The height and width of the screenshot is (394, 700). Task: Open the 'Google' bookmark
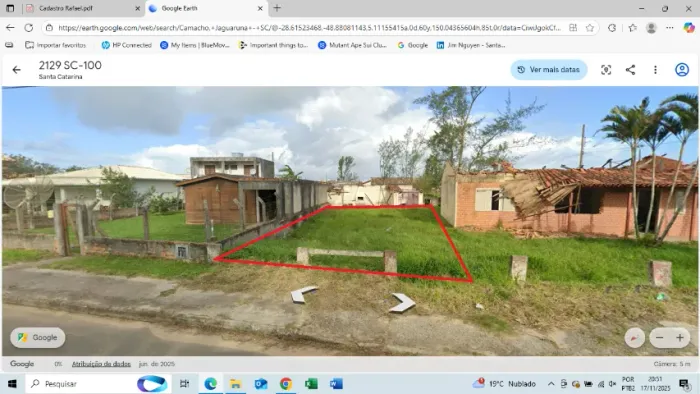(x=412, y=45)
